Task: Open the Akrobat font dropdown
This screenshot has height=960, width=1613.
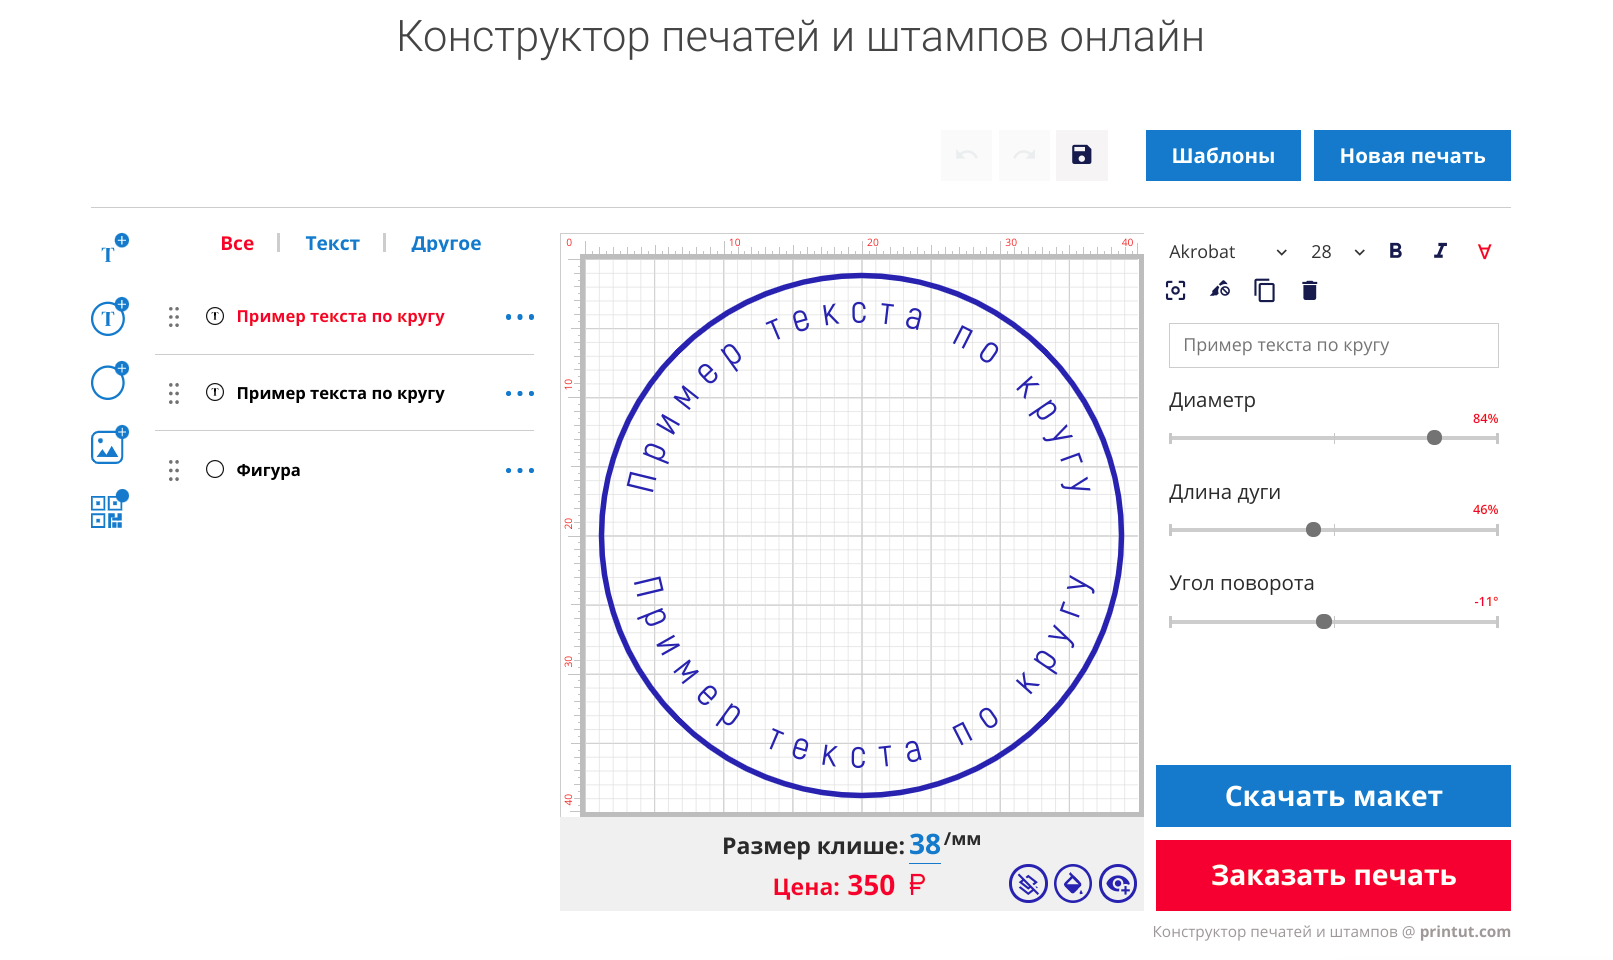Action: click(x=1227, y=252)
